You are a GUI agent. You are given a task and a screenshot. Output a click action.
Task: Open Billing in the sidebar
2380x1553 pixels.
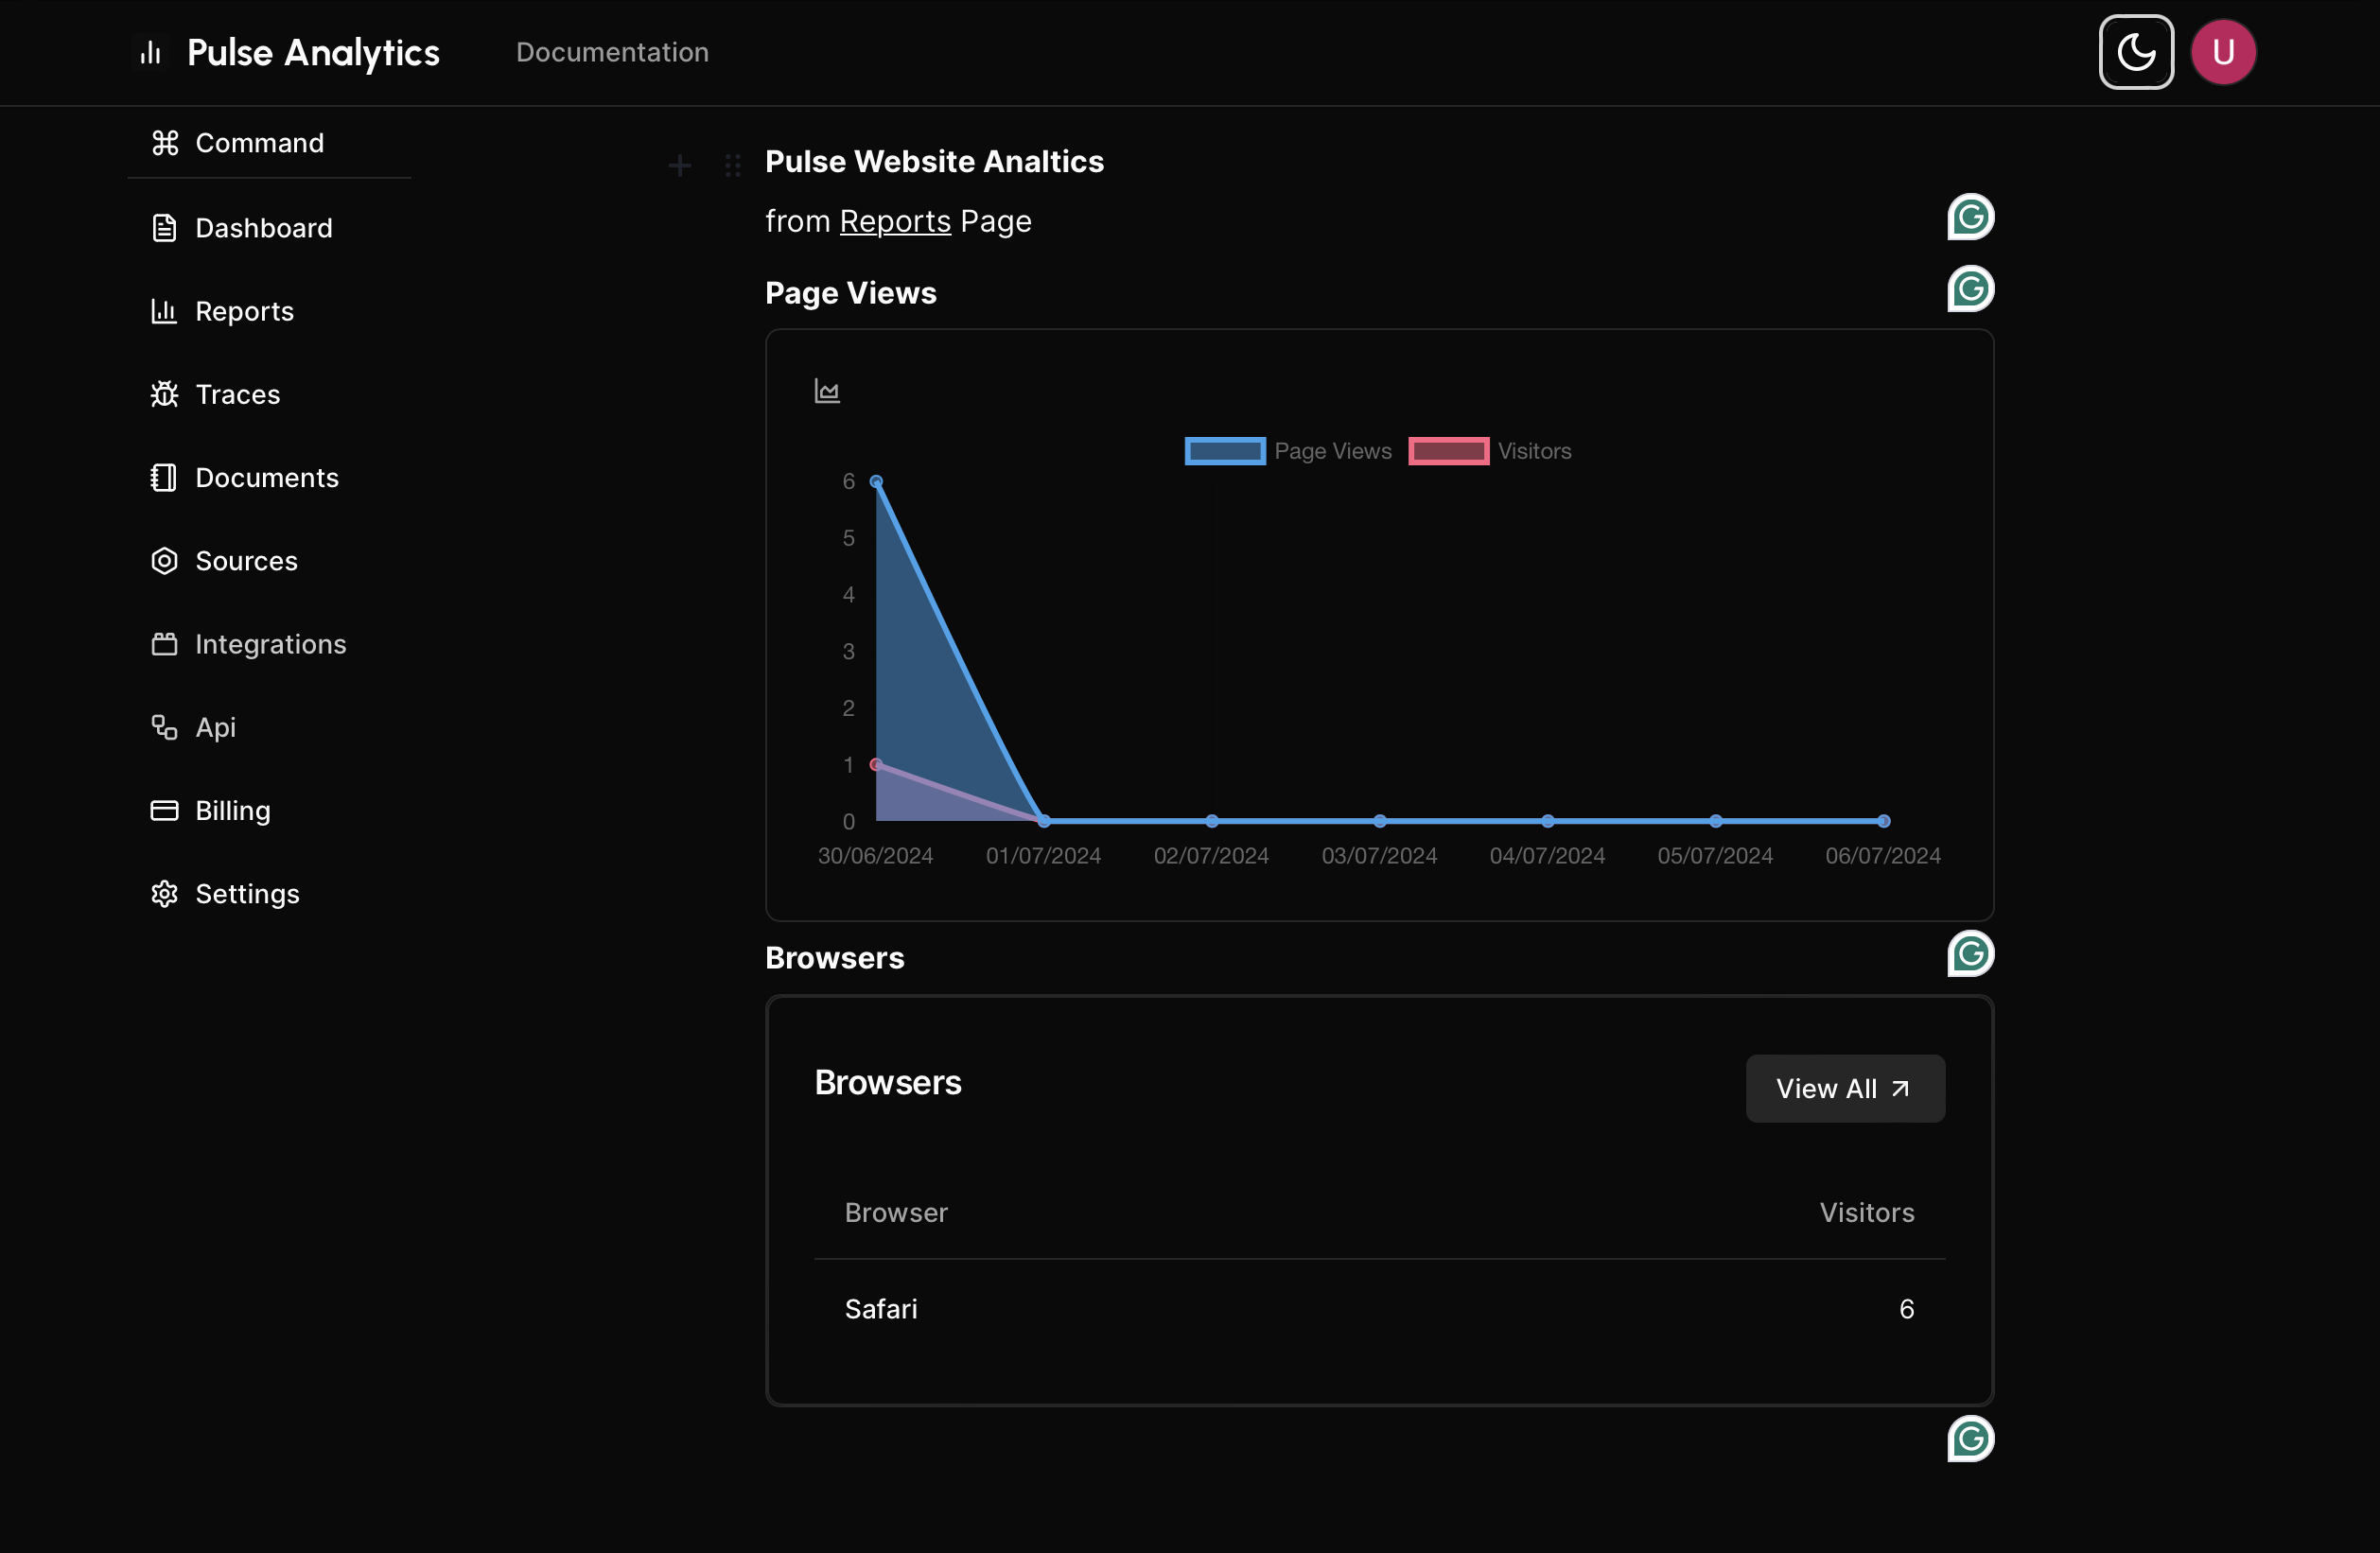(x=270, y=810)
